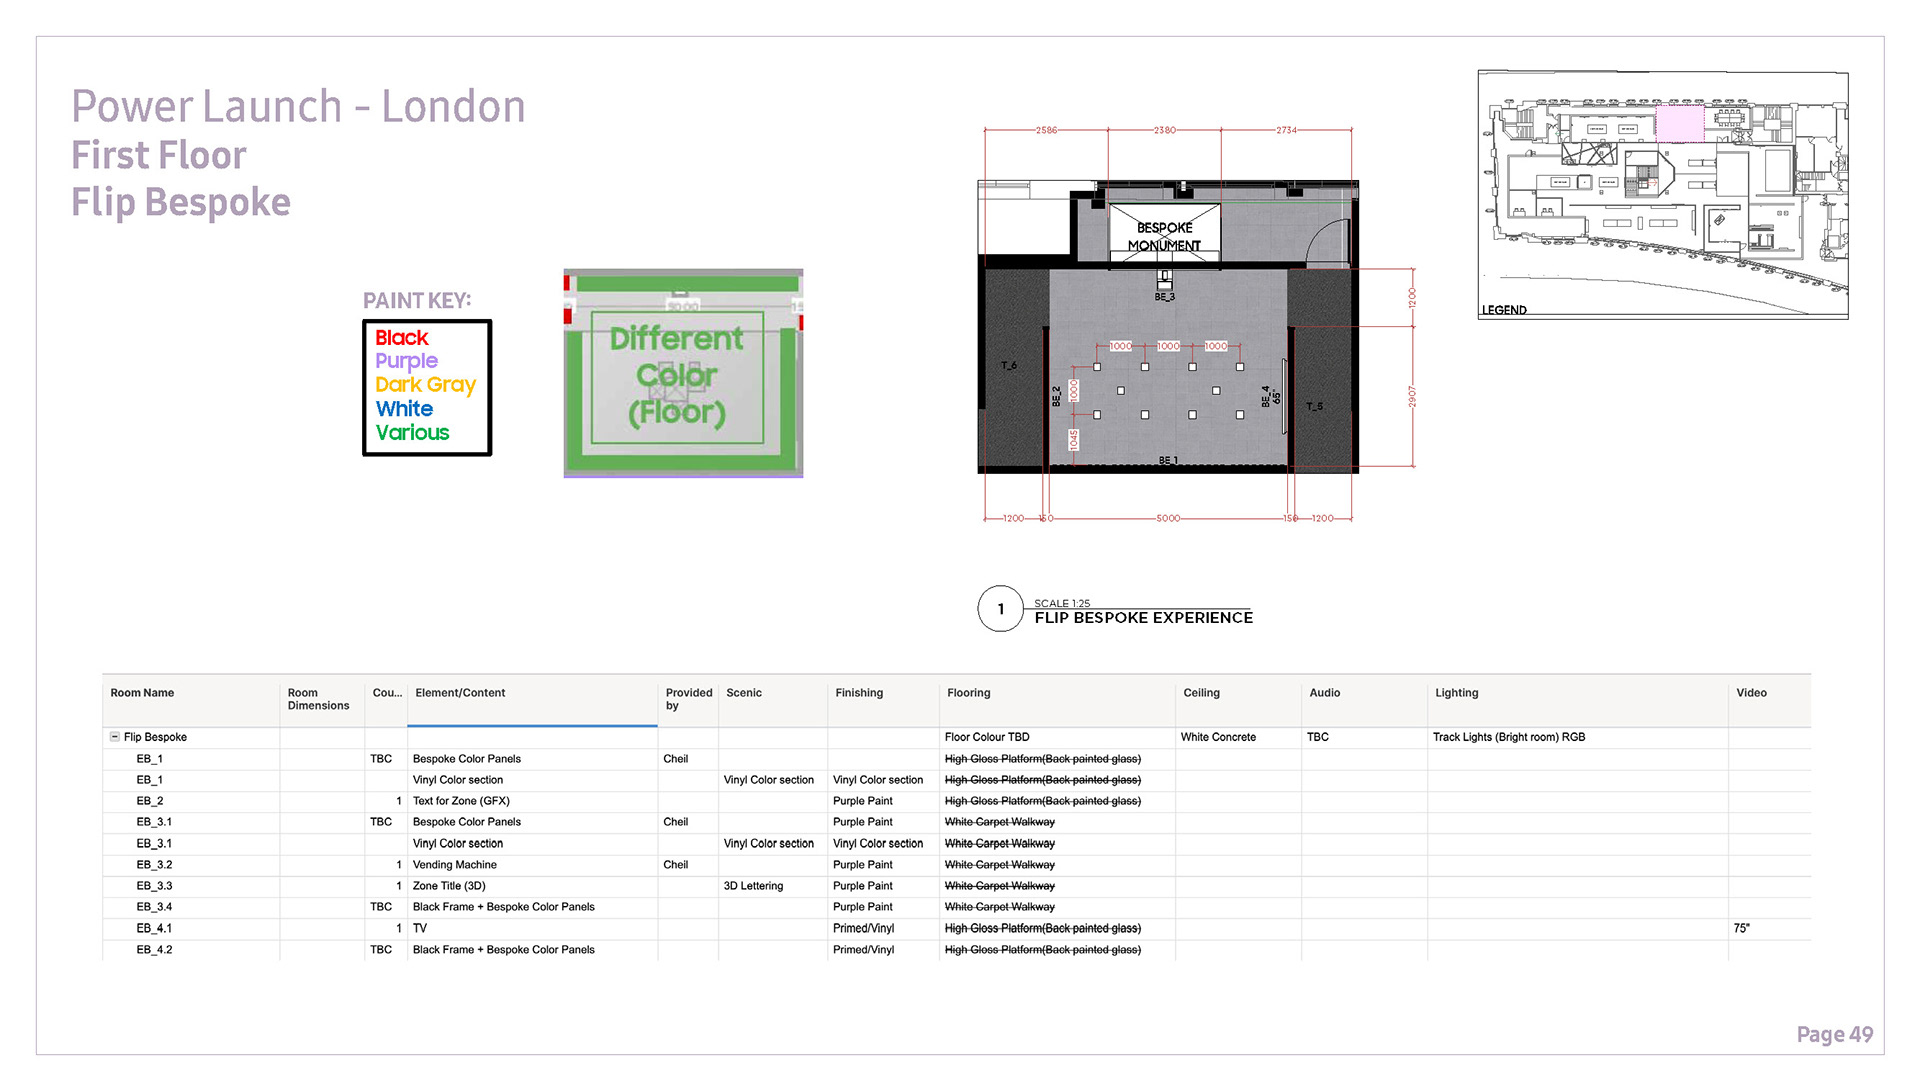Collapse the Flip Bespoke row group
1920x1091 pixels.
tap(115, 737)
